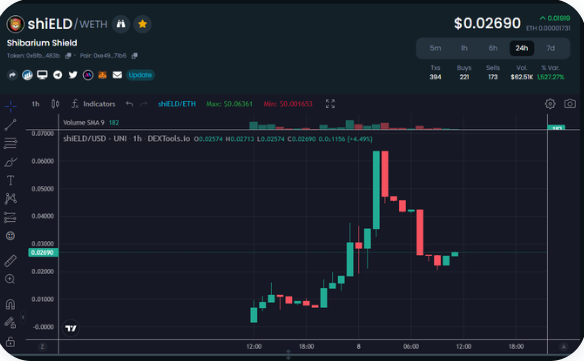
Task: Select the chart patterns tool
Action: coord(10,199)
